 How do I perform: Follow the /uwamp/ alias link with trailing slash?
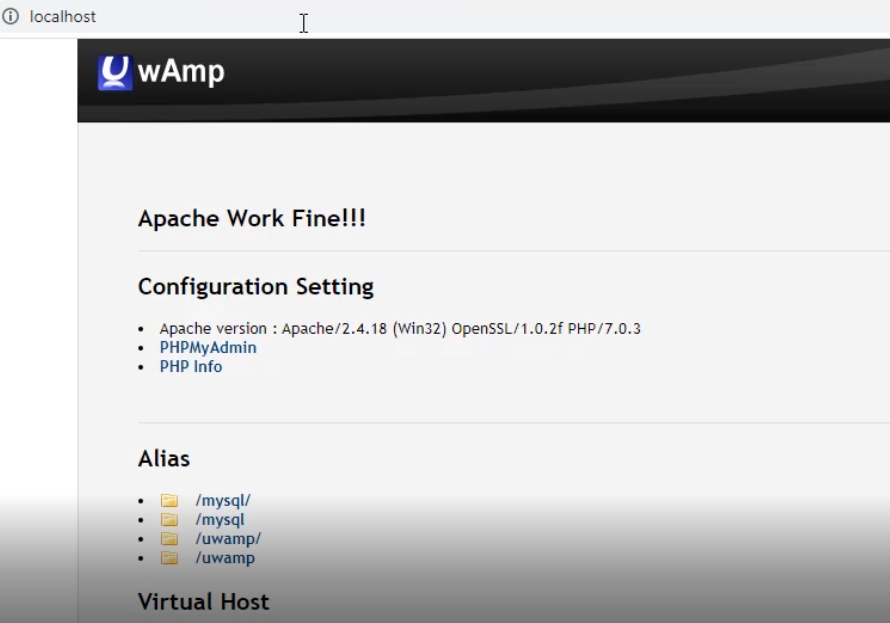pyautogui.click(x=228, y=539)
